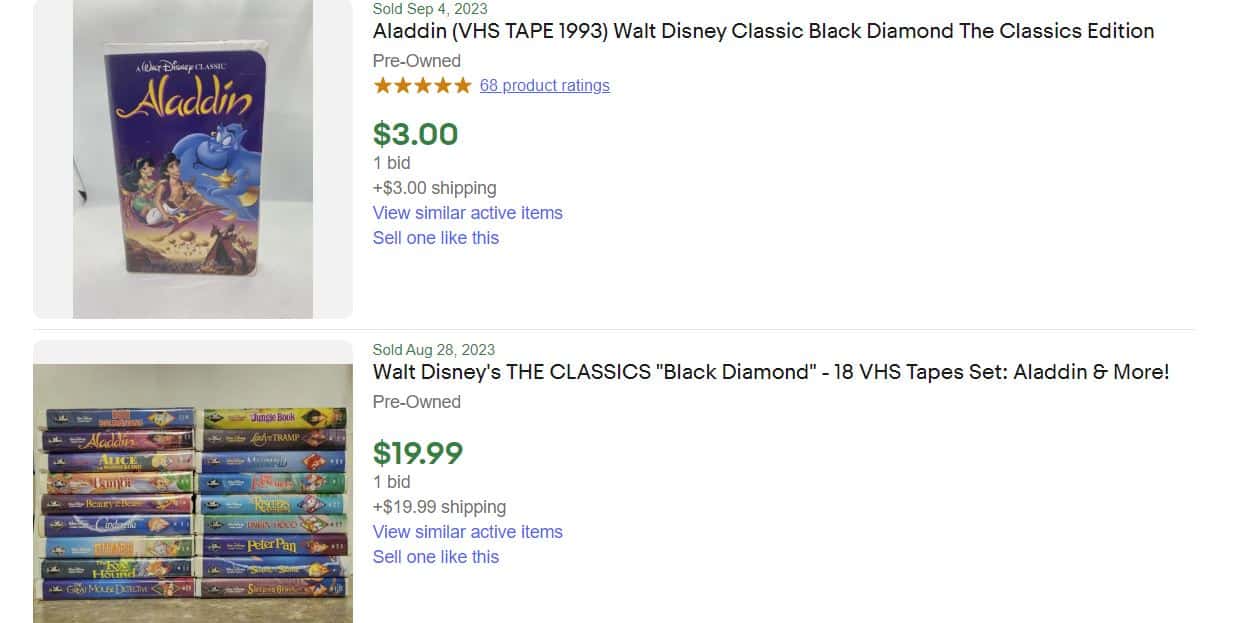This screenshot has width=1241, height=623.
Task: Sell one like this for the Aladdin listing
Action: 436,238
